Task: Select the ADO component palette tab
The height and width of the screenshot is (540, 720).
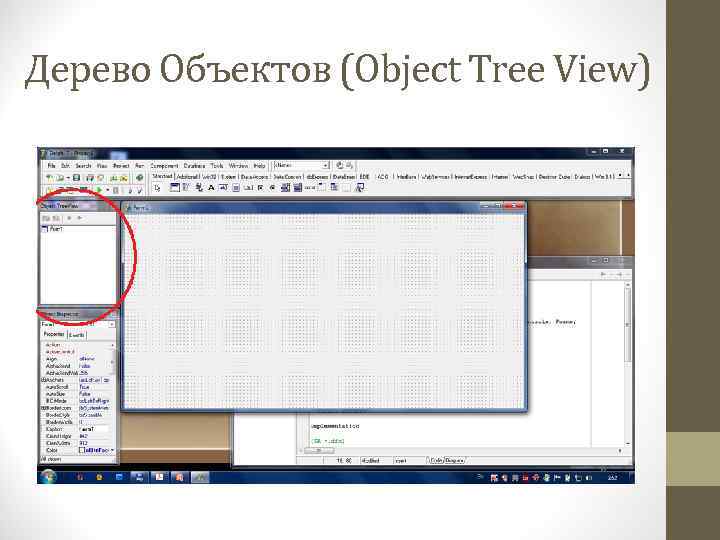Action: 382,177
